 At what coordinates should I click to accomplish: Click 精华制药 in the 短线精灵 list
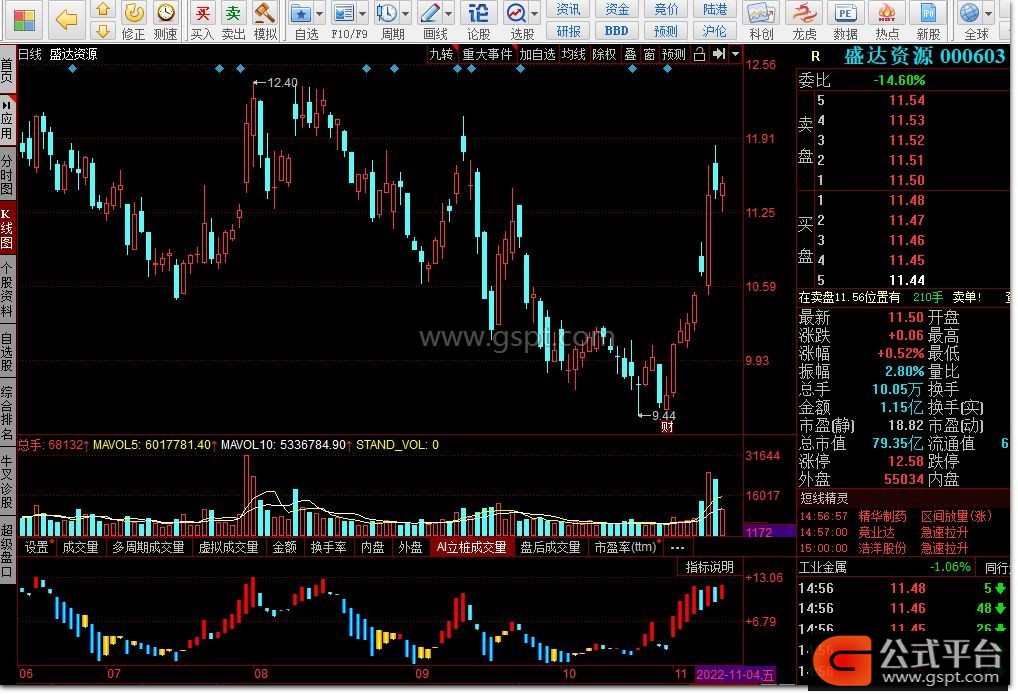pos(882,516)
